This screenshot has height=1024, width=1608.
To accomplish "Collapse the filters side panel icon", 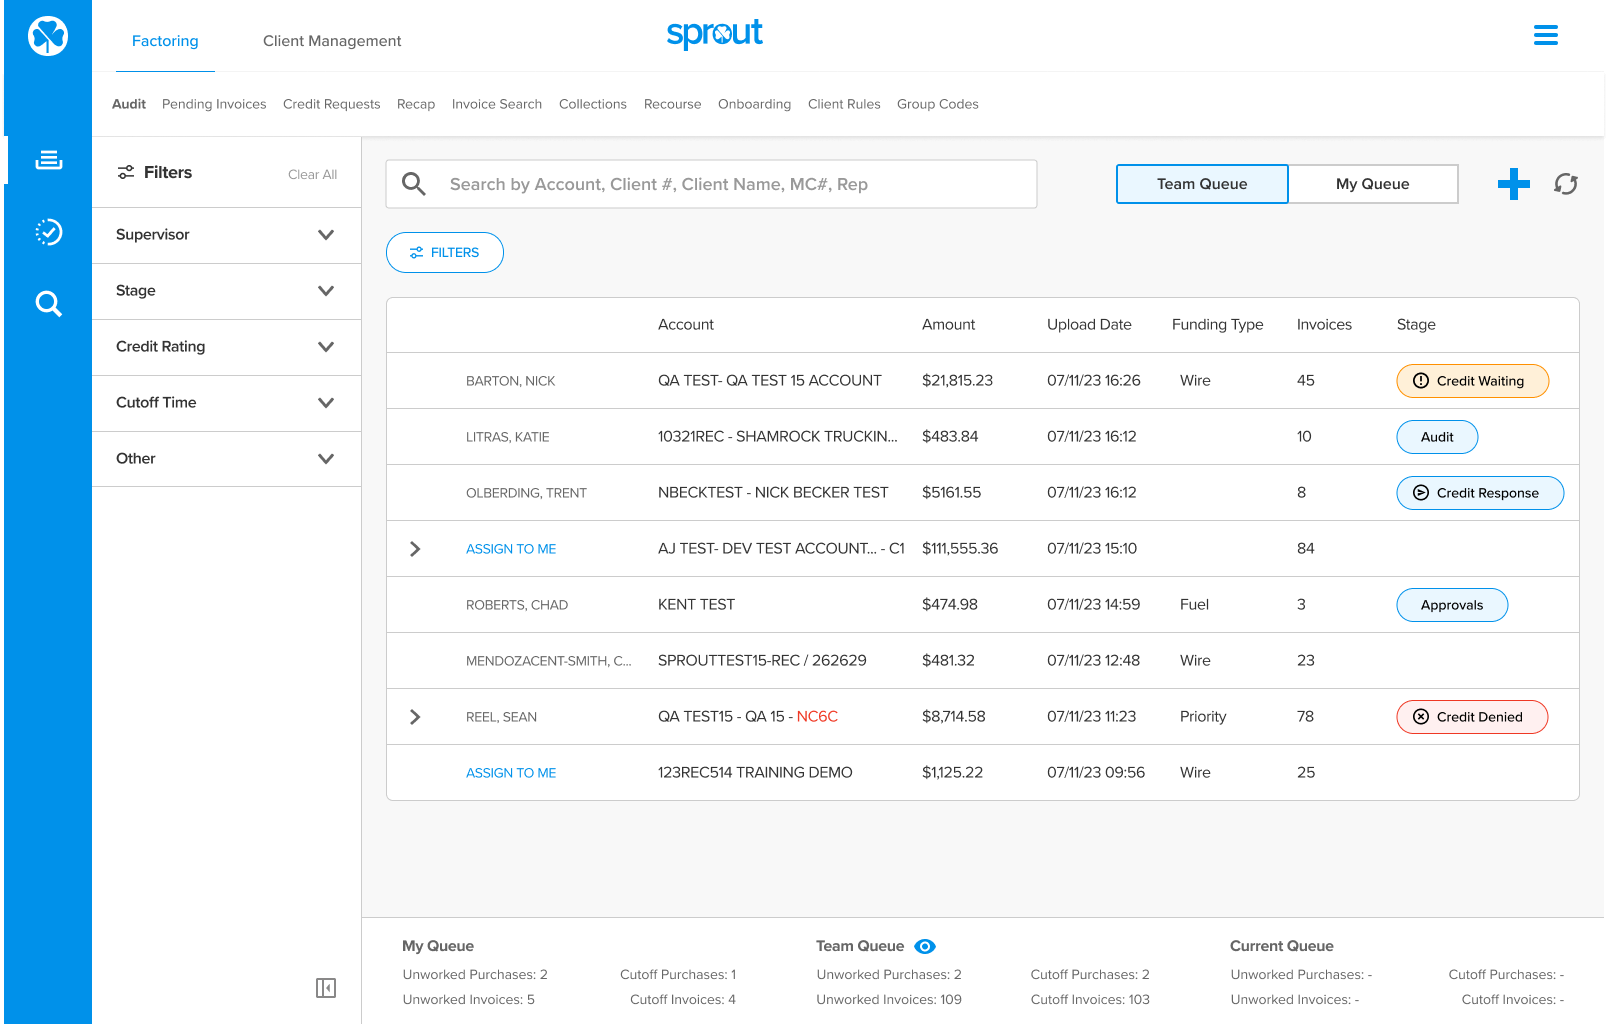I will pos(326,988).
